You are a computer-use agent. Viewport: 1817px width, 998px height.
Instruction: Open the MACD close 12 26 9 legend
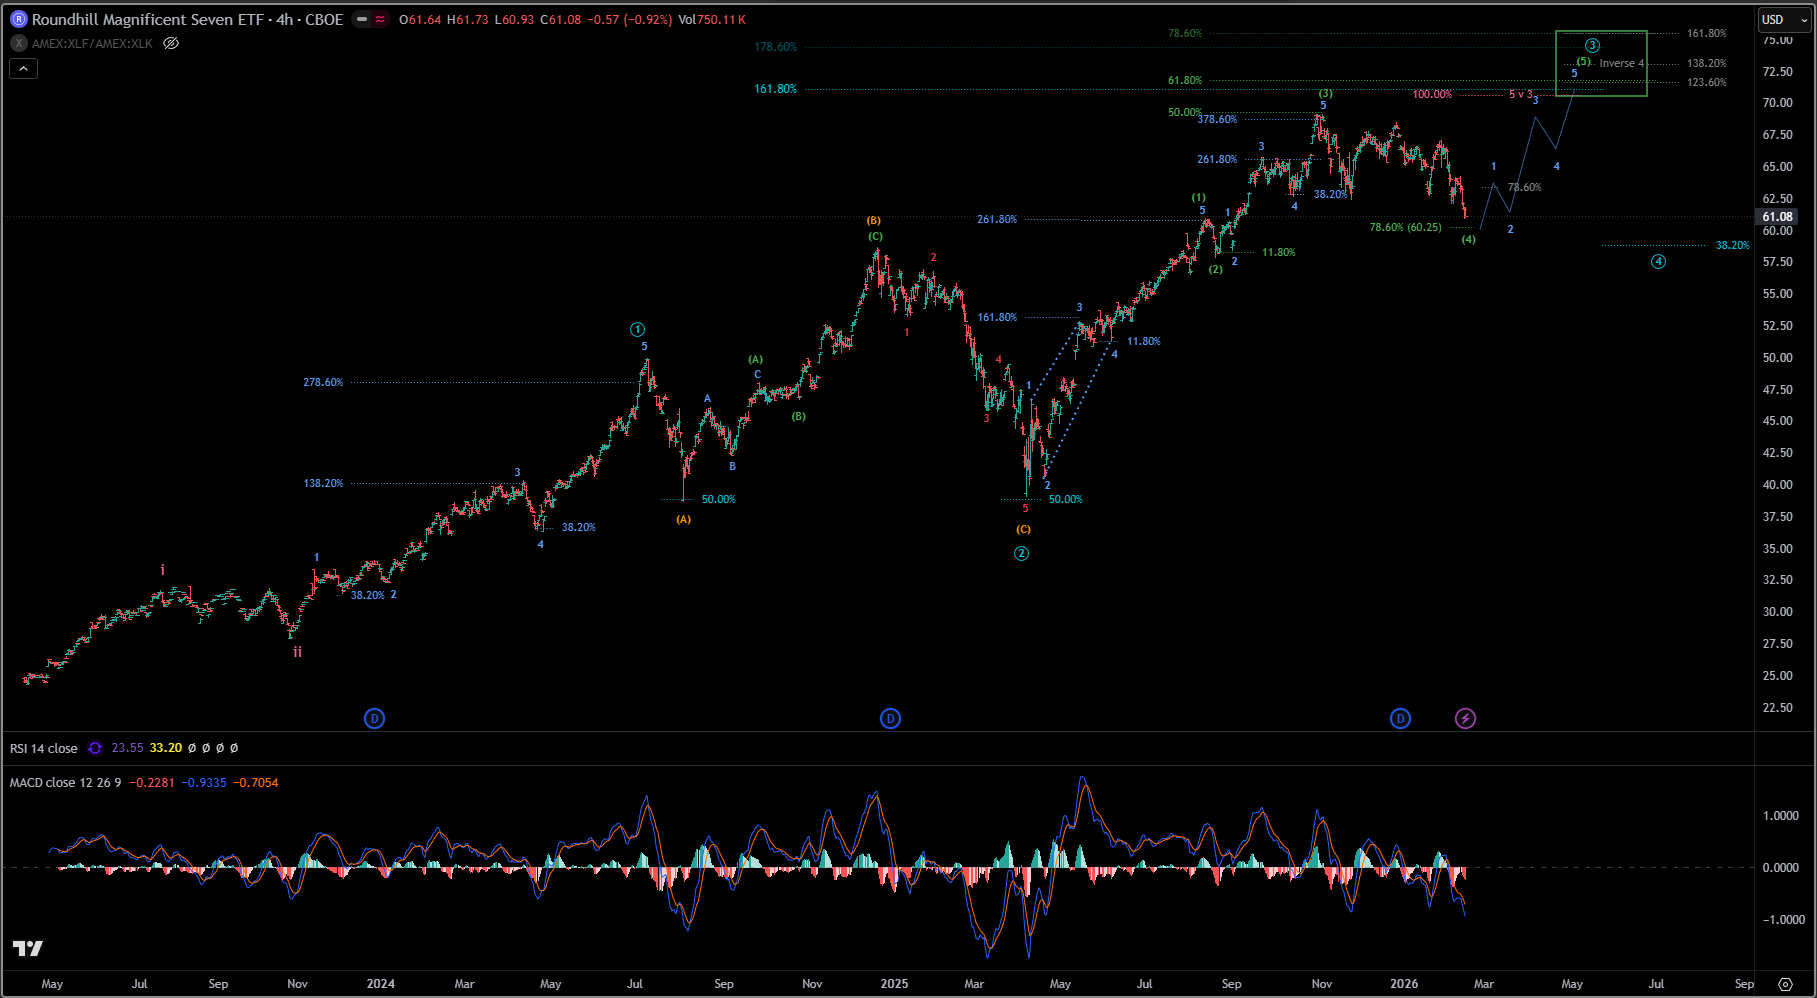click(x=65, y=783)
